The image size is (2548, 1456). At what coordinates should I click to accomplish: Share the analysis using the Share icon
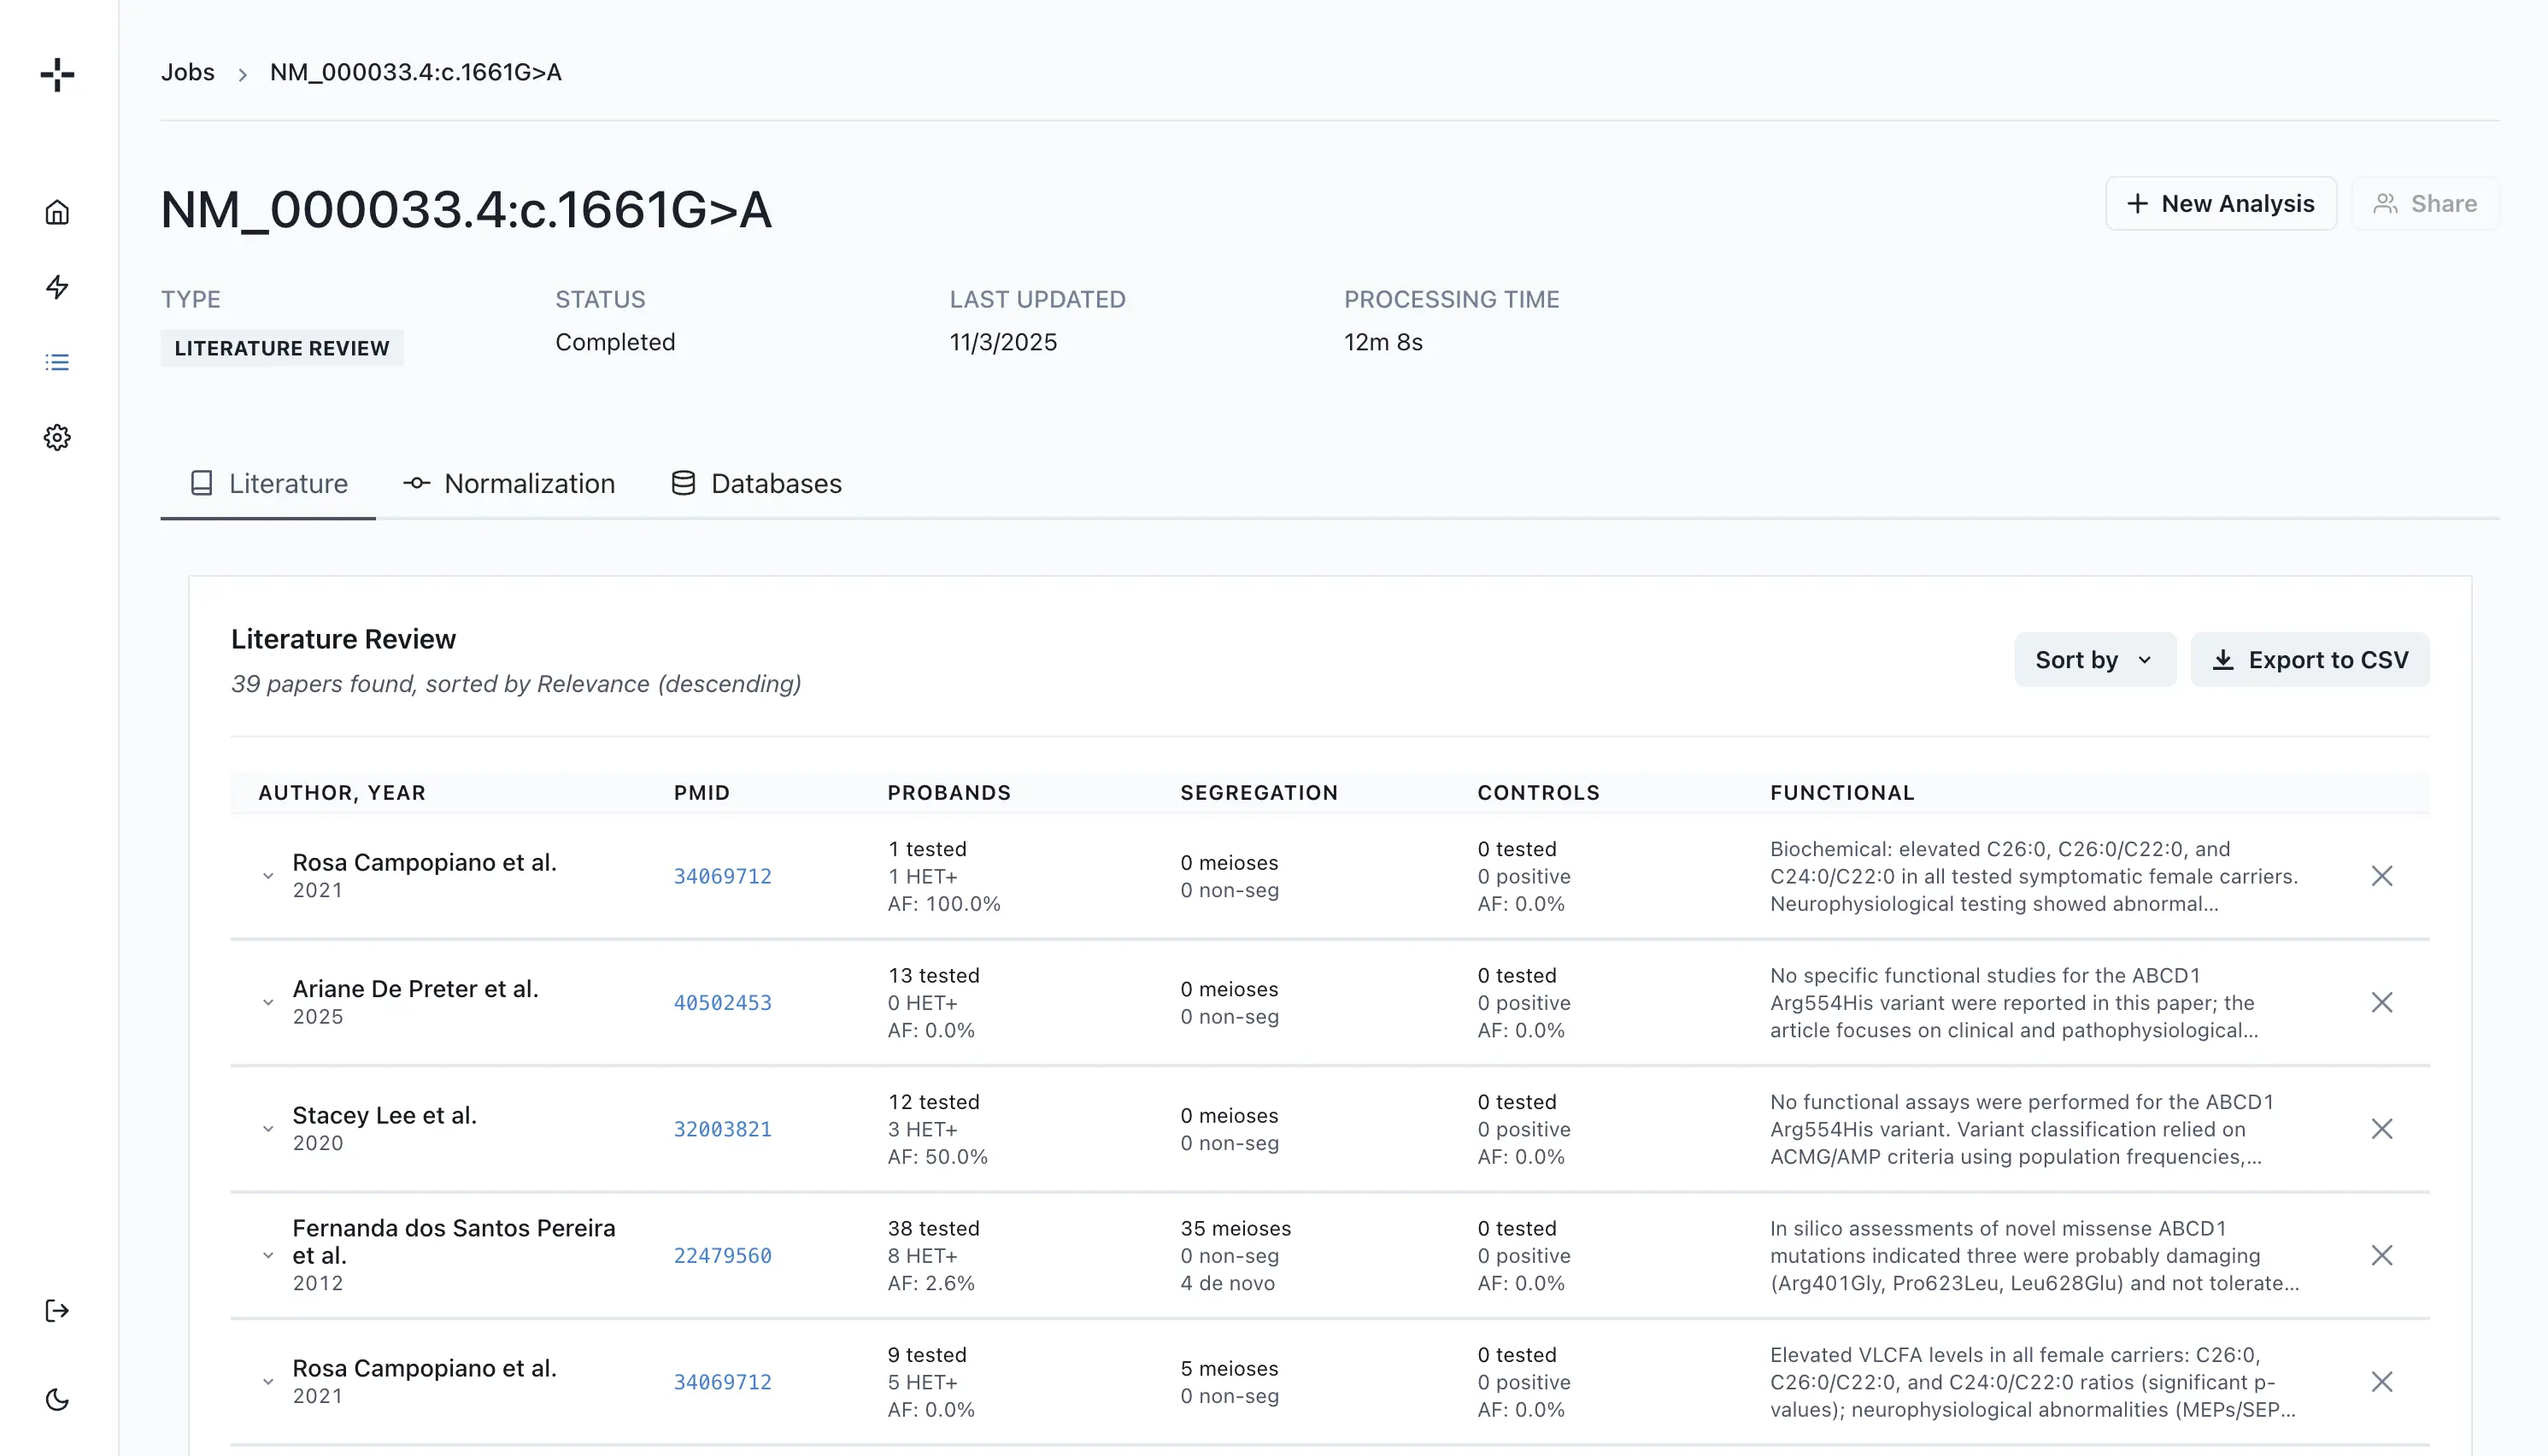pos(2425,203)
